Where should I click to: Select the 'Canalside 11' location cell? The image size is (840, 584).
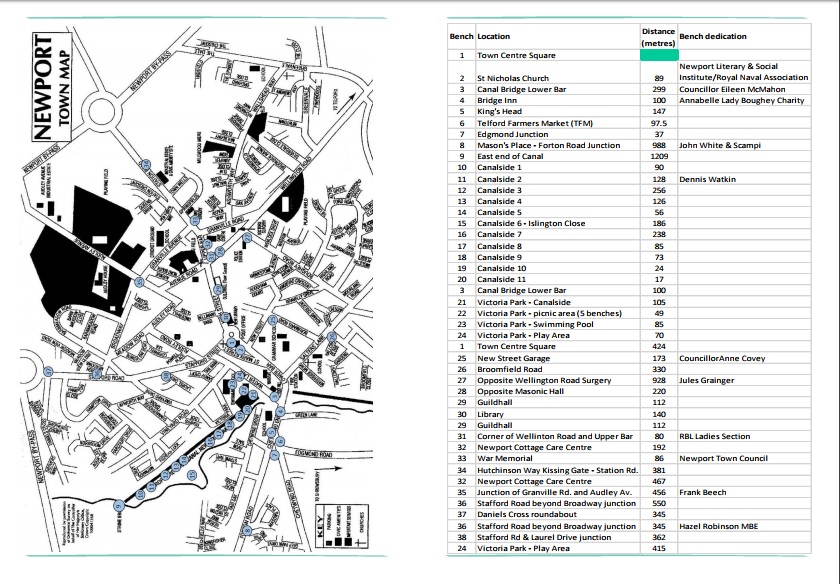click(558, 279)
